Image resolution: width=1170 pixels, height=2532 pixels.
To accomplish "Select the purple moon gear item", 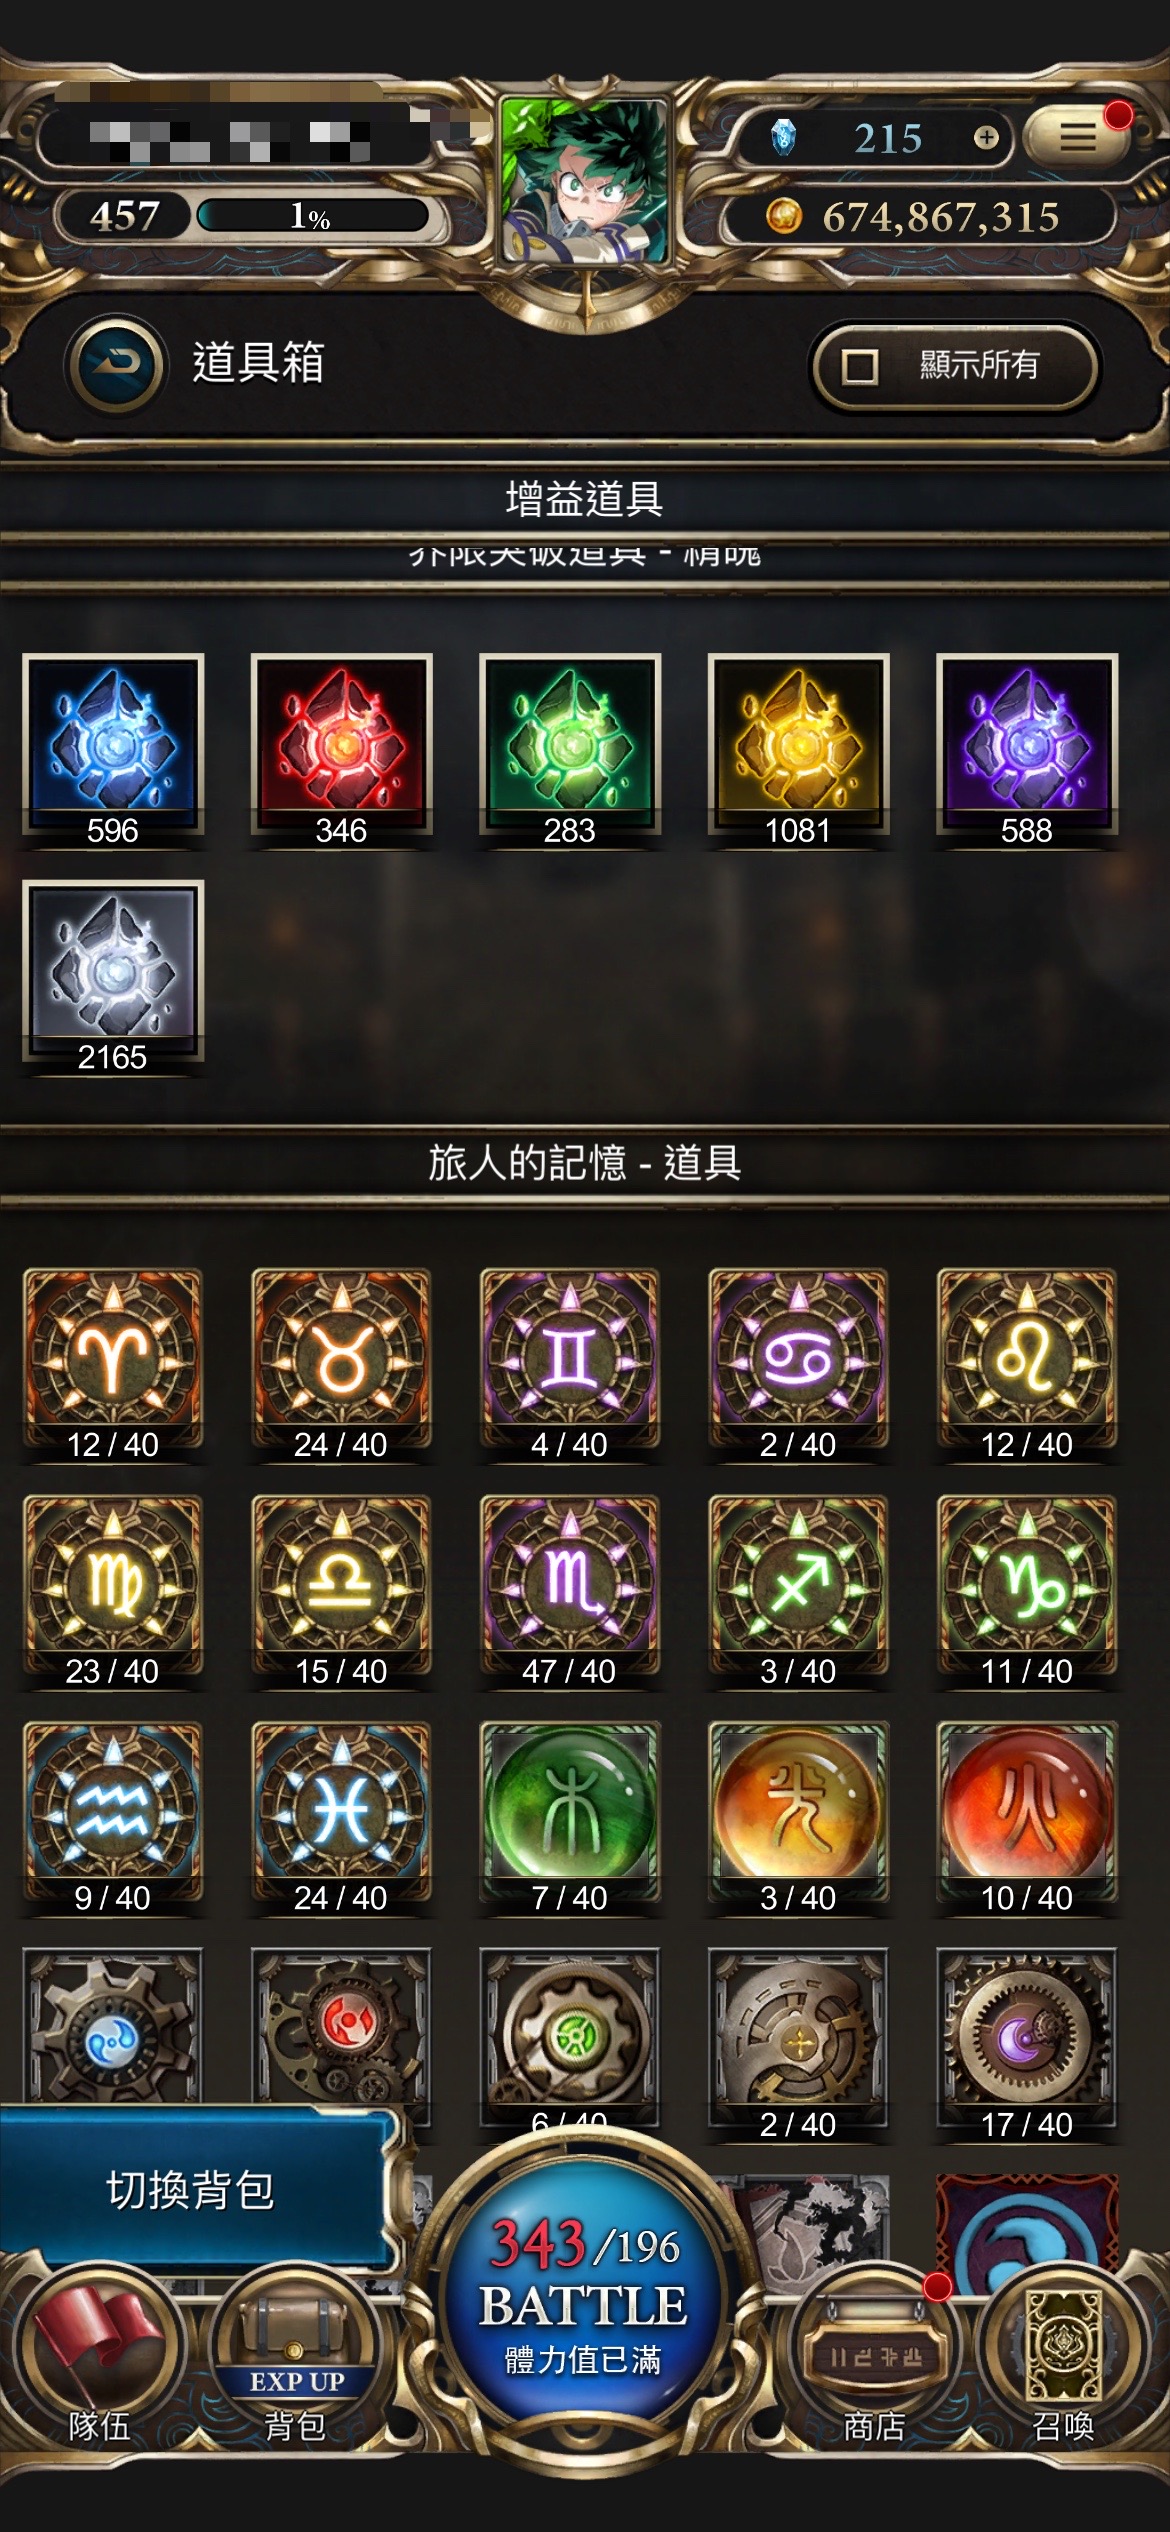I will tap(1027, 2045).
